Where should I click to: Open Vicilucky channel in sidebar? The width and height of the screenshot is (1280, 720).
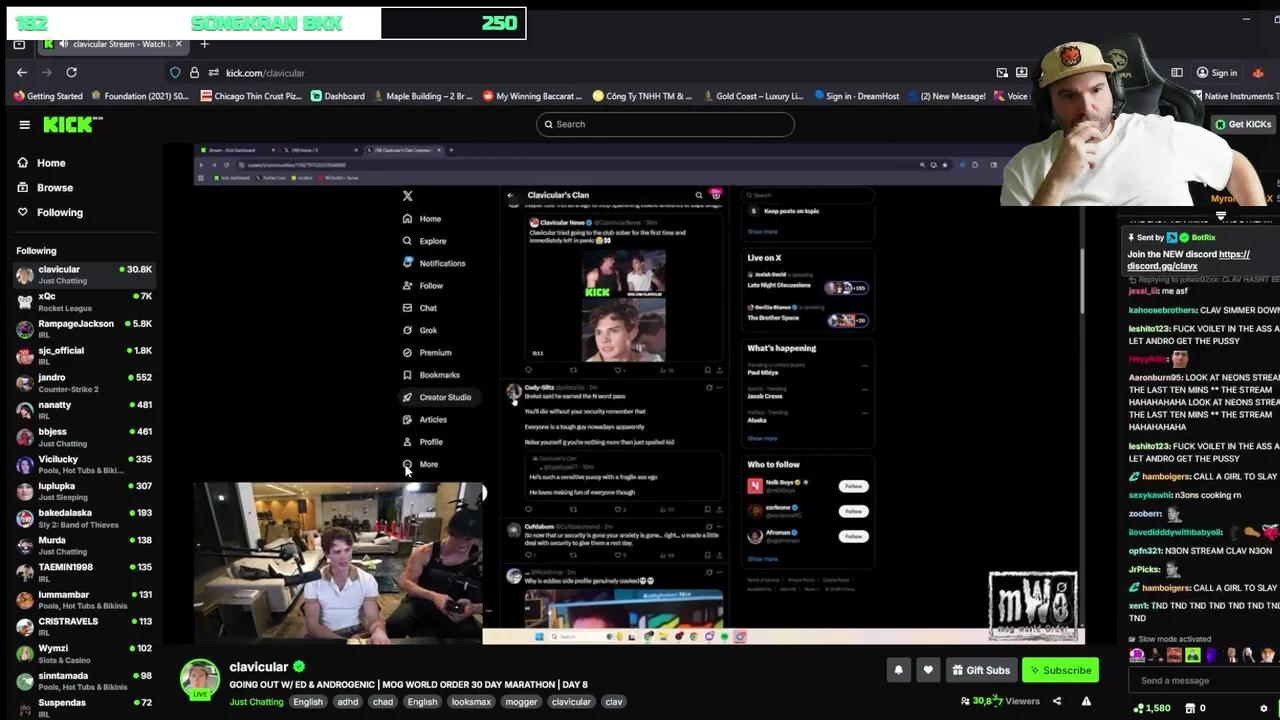point(84,464)
